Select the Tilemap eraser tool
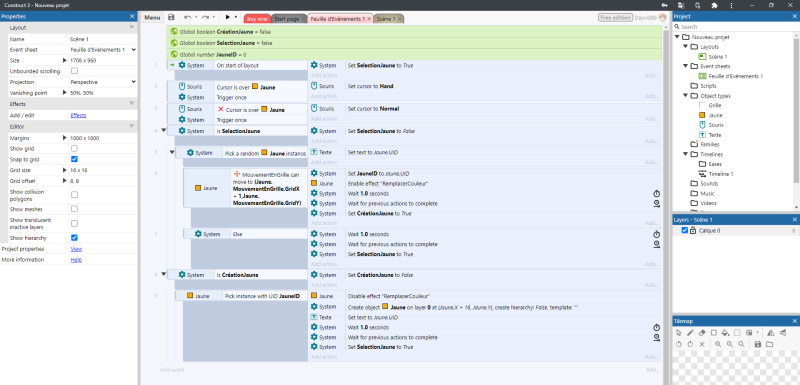Viewport: 800px width, 385px height. pyautogui.click(x=702, y=332)
